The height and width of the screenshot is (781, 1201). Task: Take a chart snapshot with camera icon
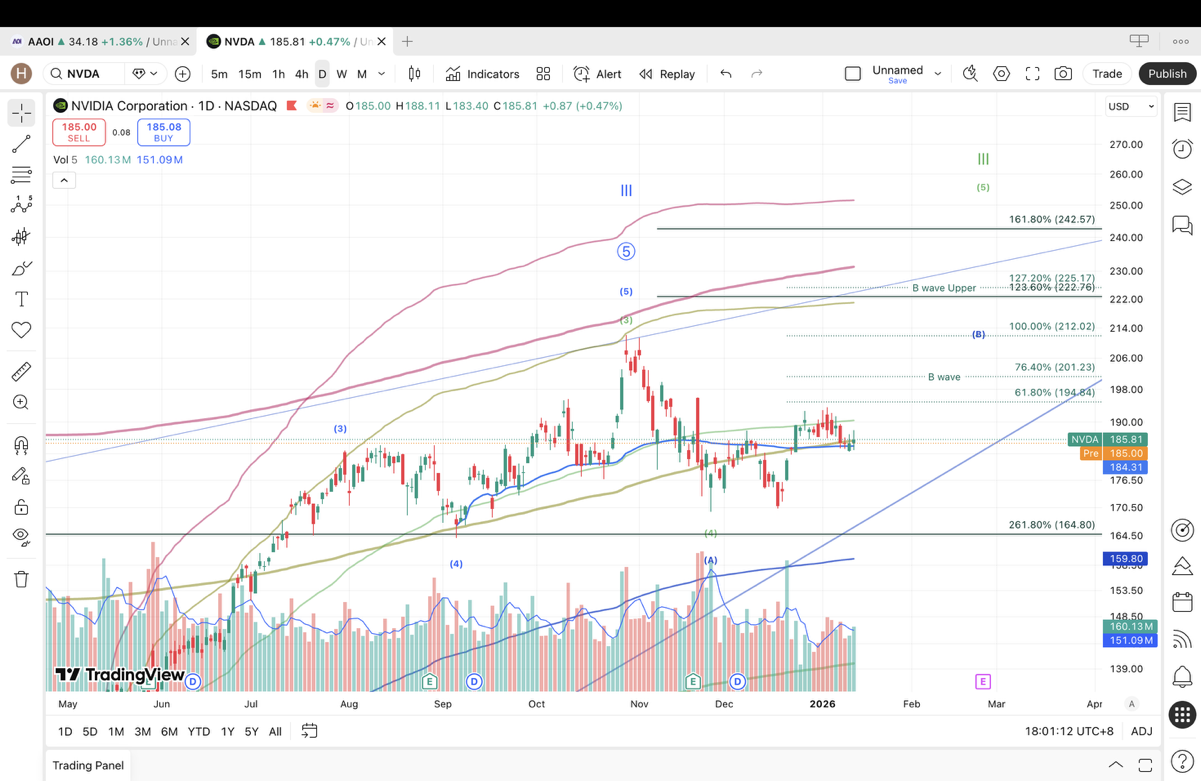click(1063, 74)
